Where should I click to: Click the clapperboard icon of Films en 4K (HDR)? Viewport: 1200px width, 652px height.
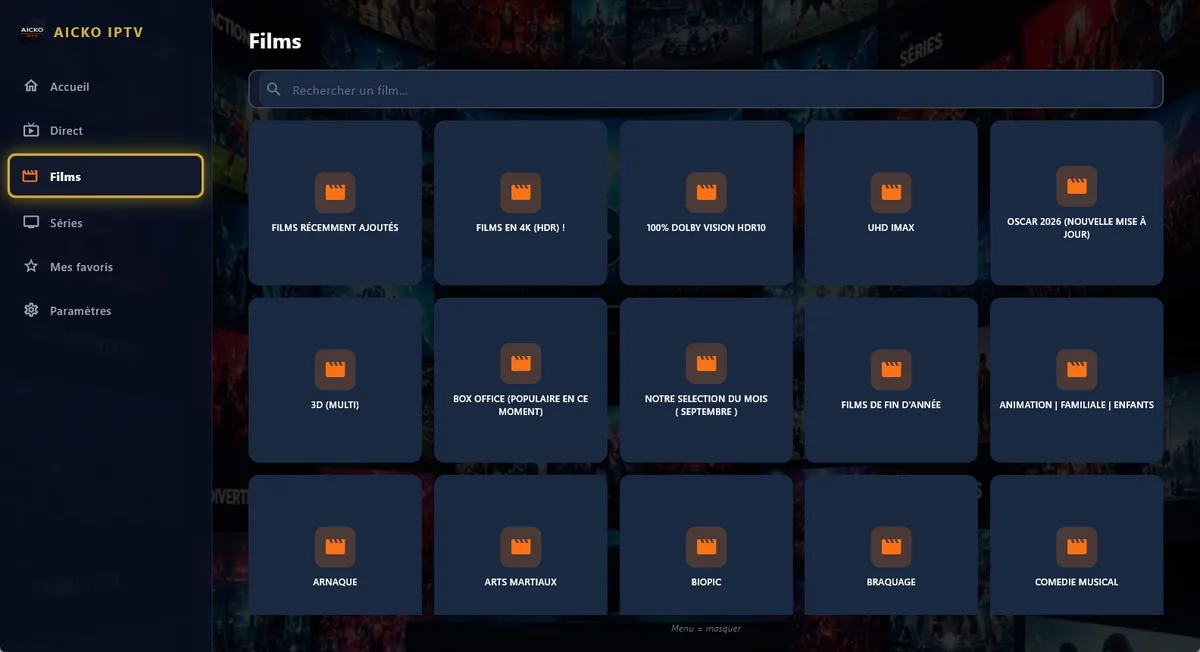point(521,192)
